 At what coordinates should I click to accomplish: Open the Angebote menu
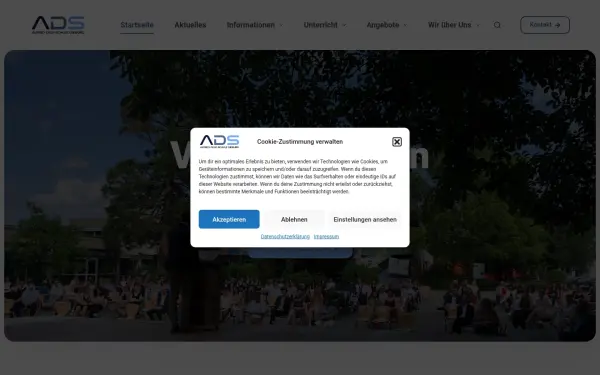click(383, 25)
